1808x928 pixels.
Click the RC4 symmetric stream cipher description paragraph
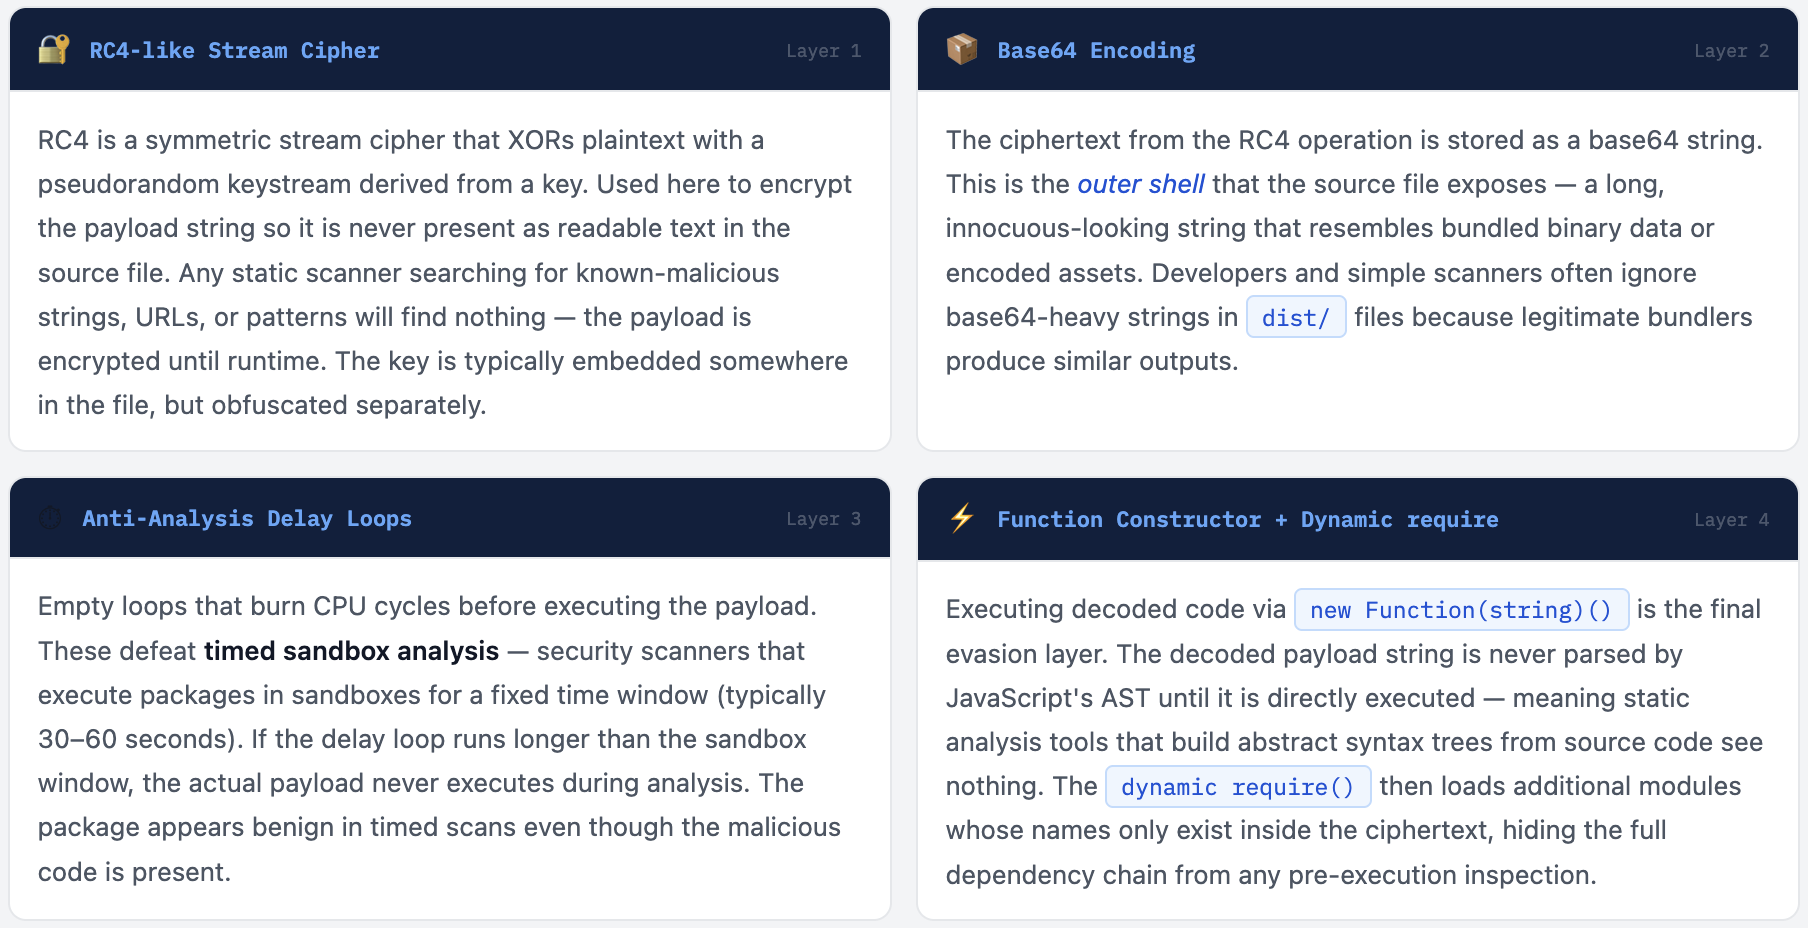coord(445,272)
